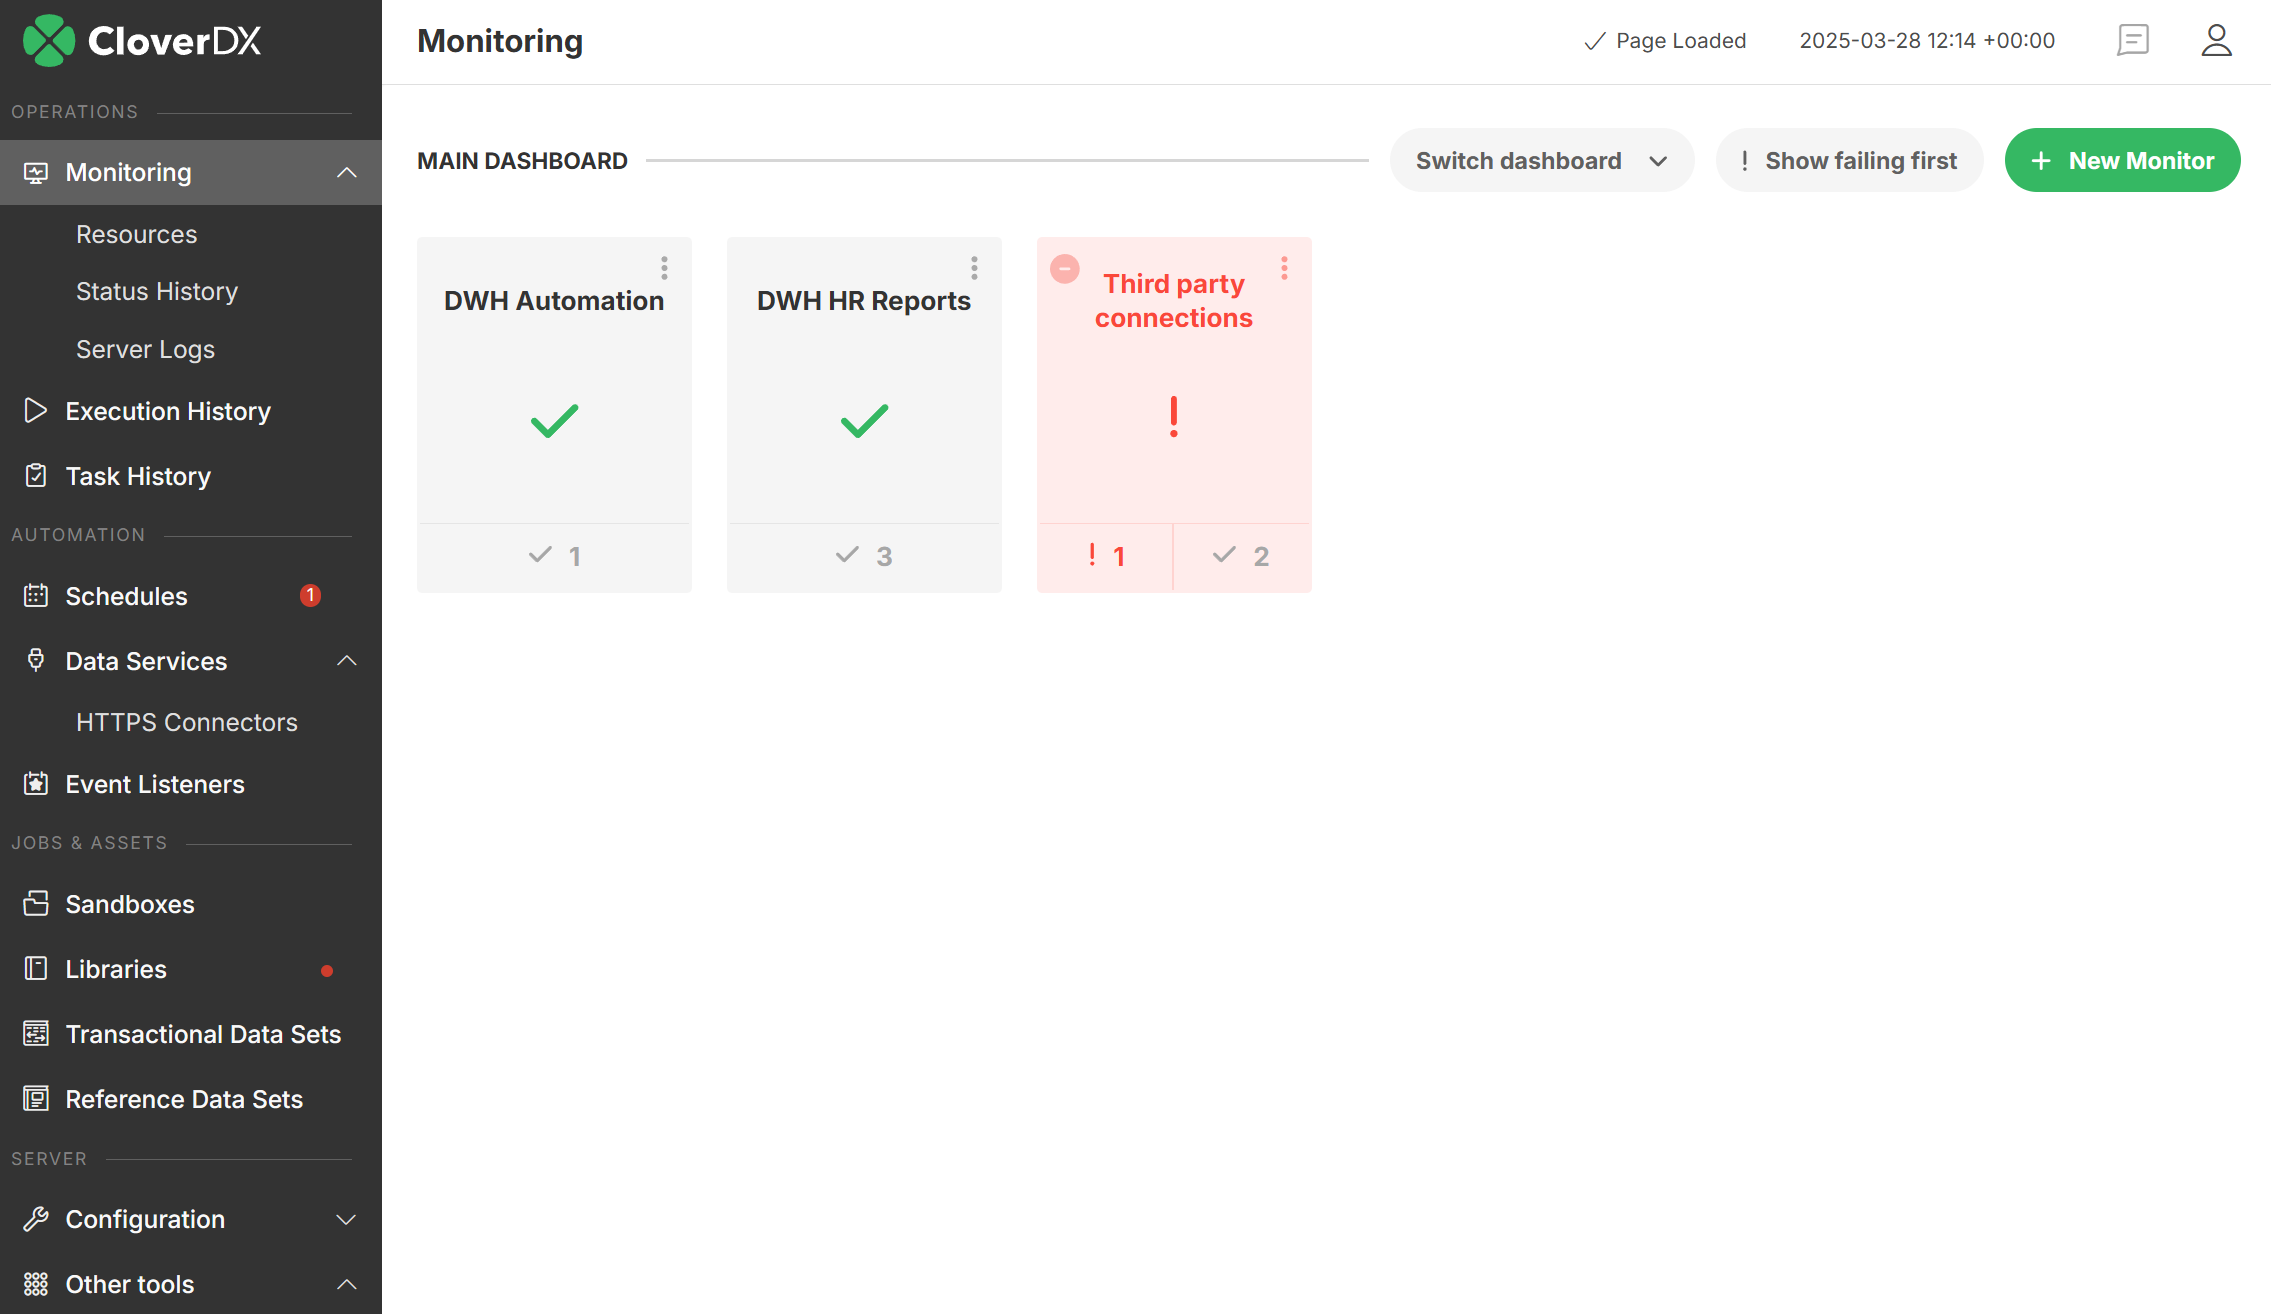
Task: Open the Switch dashboard dropdown
Action: pos(1541,160)
